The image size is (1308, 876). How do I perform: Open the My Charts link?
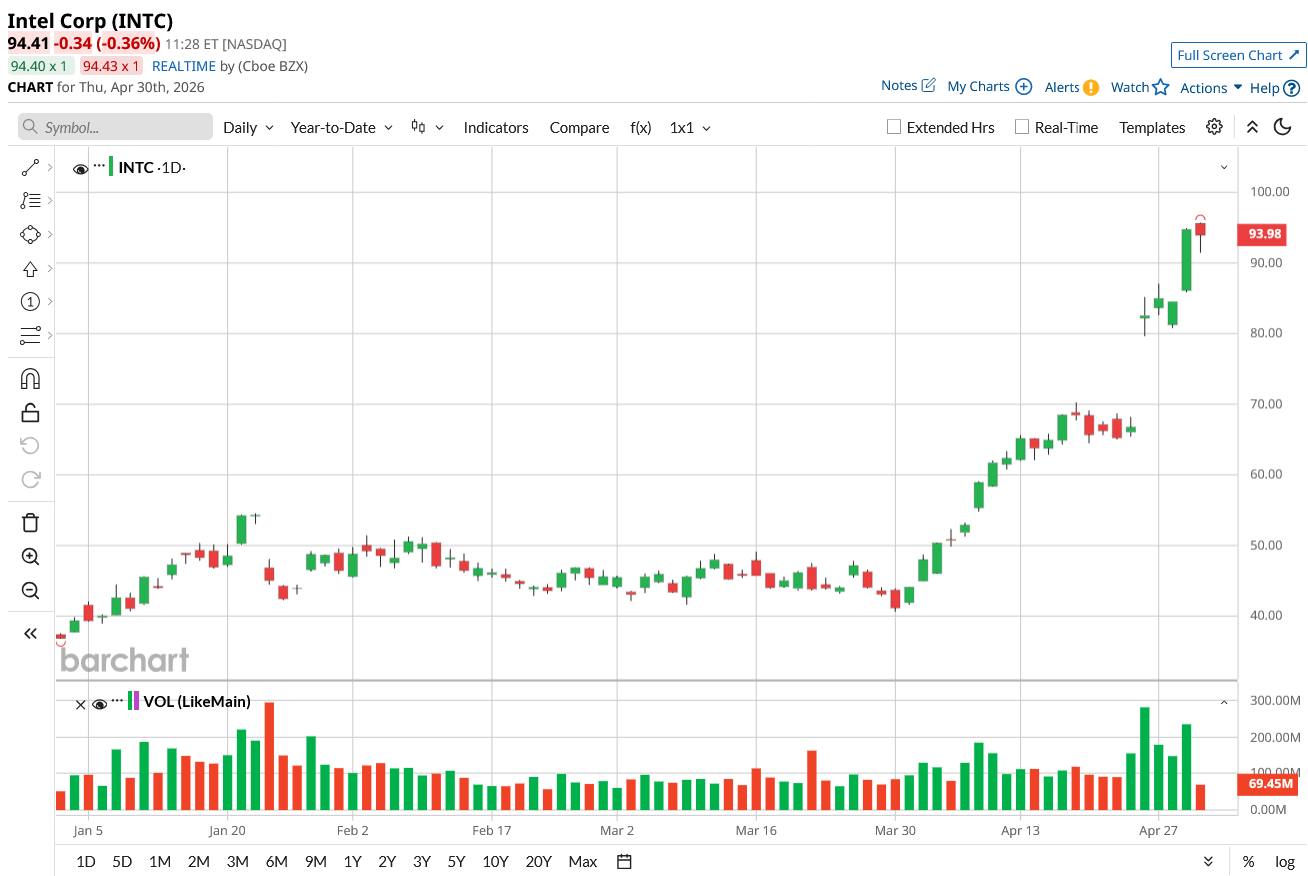978,86
